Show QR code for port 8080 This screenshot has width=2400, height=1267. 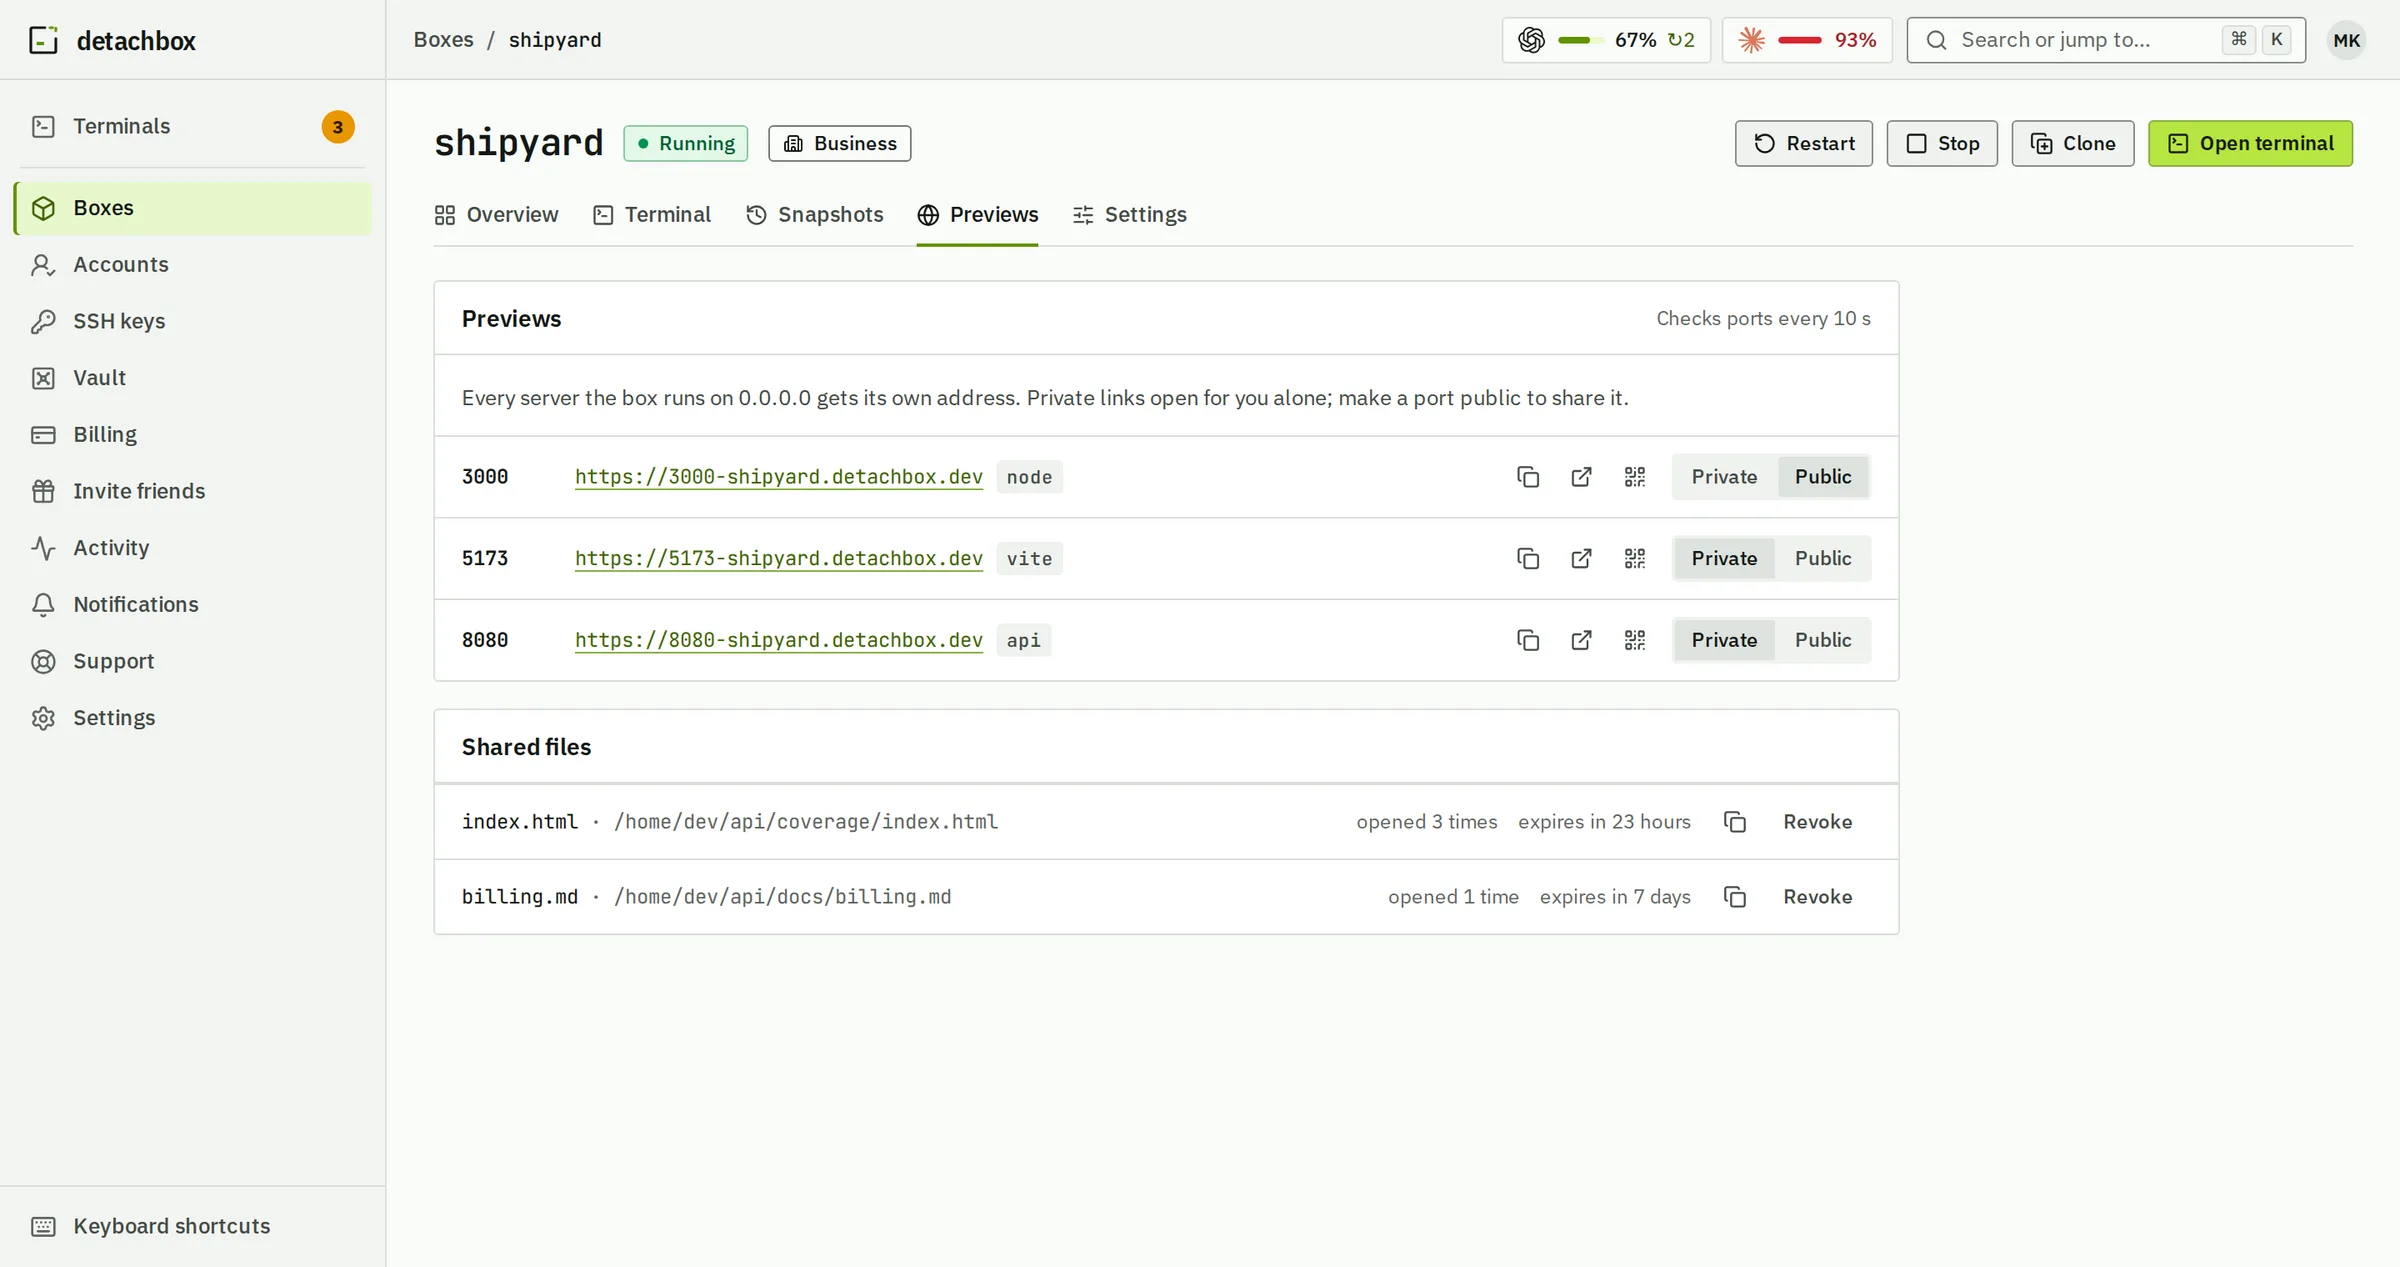coord(1635,640)
